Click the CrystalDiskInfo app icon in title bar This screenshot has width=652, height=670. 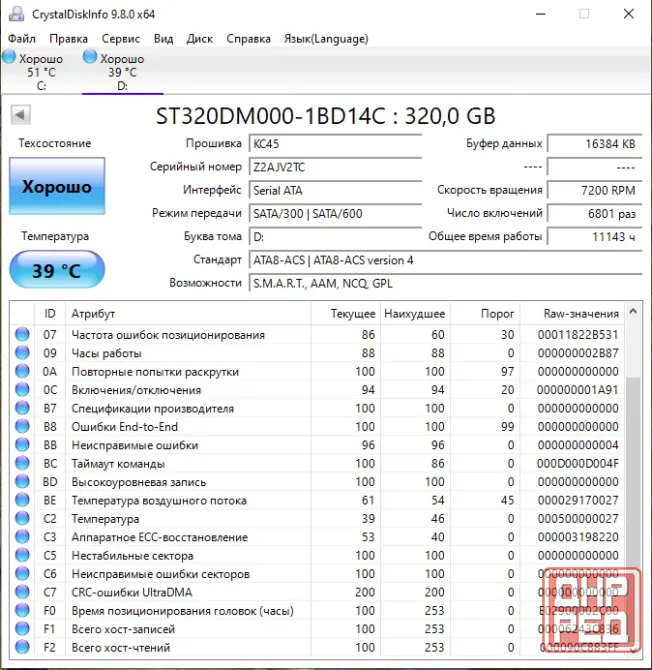click(x=17, y=14)
